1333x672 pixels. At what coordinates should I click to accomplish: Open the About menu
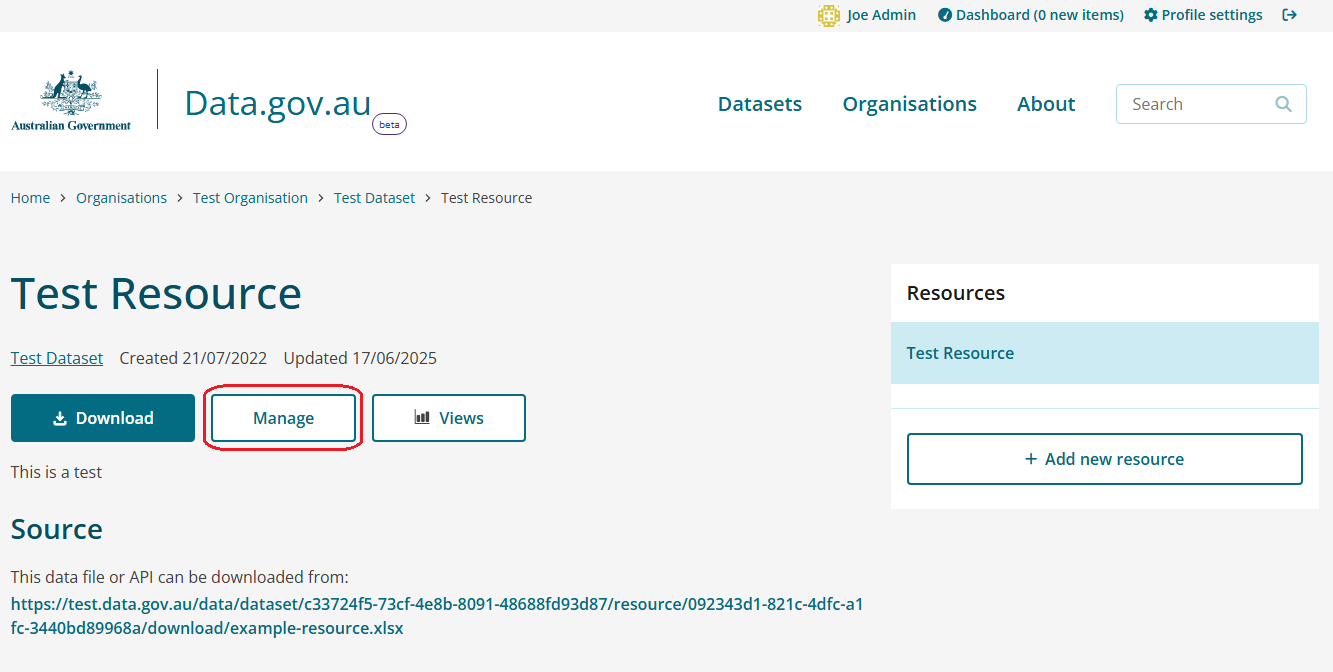pyautogui.click(x=1046, y=104)
